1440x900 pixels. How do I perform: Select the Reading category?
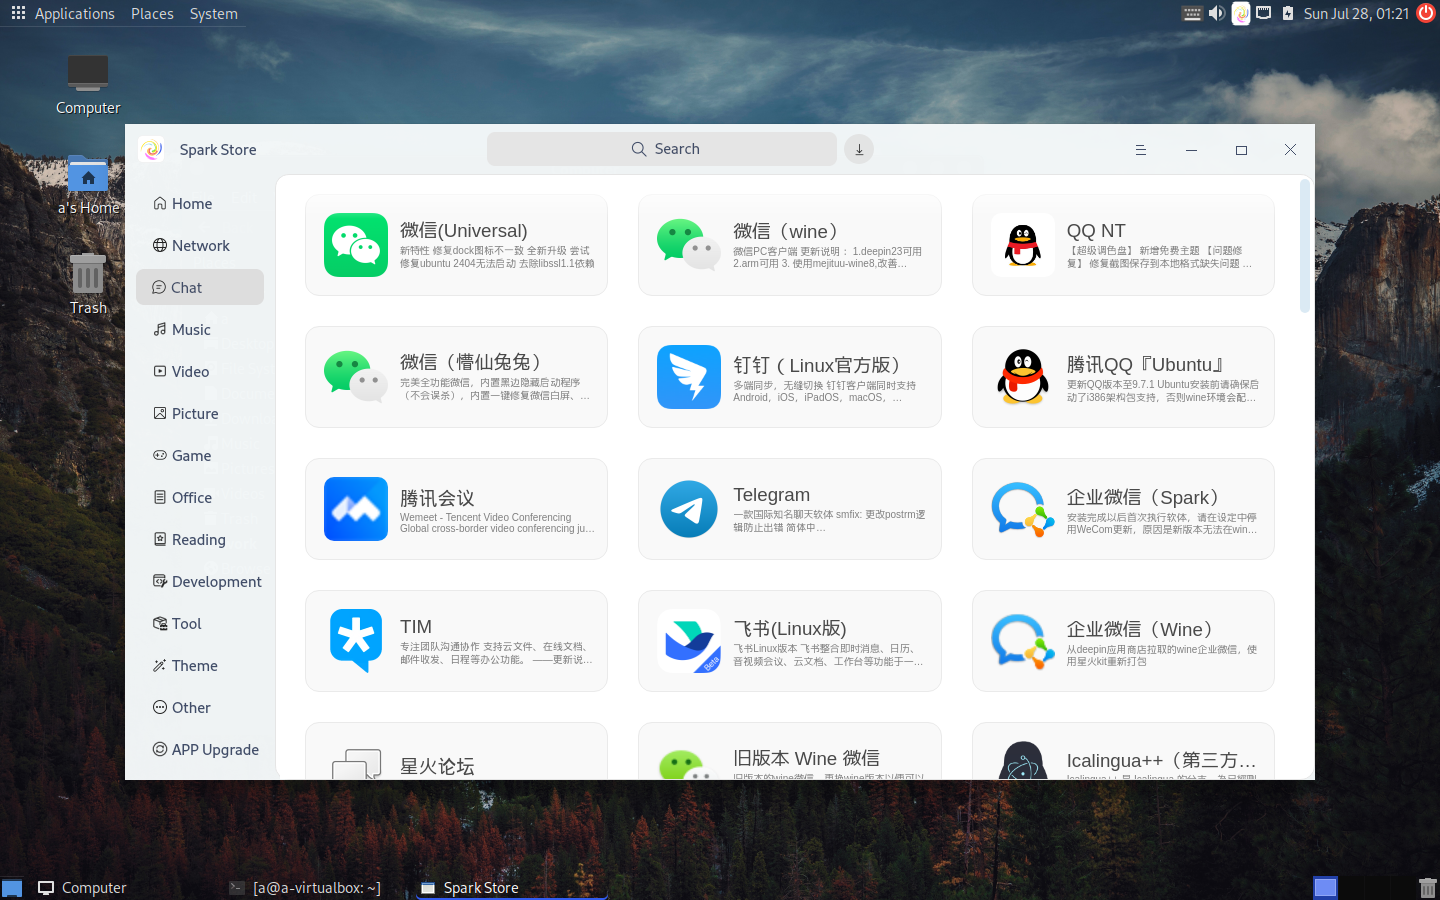click(x=200, y=539)
